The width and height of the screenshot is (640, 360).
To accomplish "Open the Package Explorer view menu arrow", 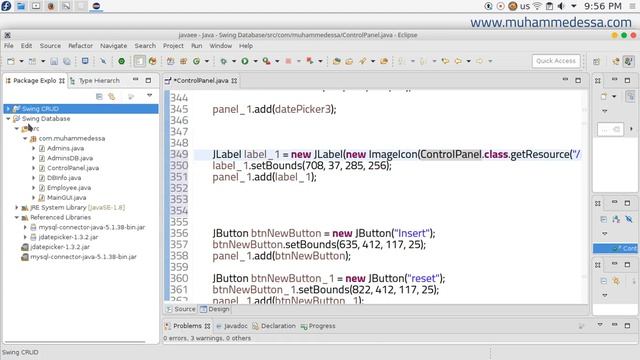I will [149, 96].
